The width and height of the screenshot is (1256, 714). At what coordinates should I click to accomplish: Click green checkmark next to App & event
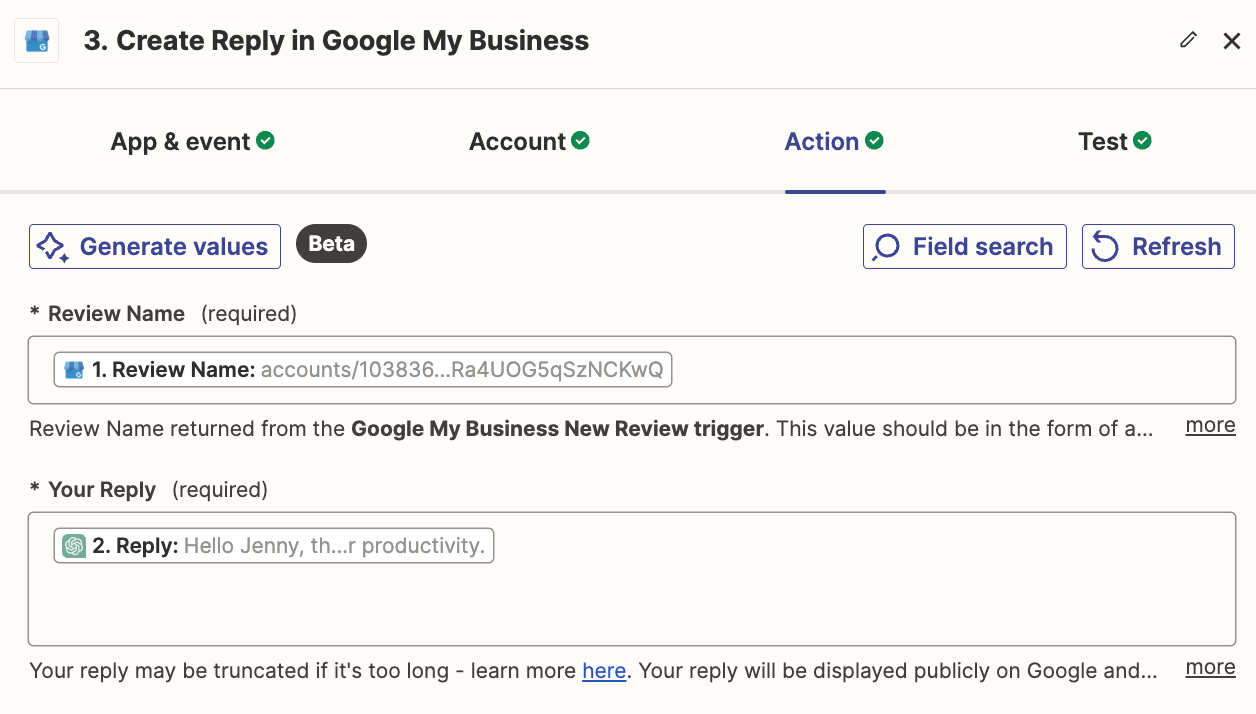tap(265, 141)
